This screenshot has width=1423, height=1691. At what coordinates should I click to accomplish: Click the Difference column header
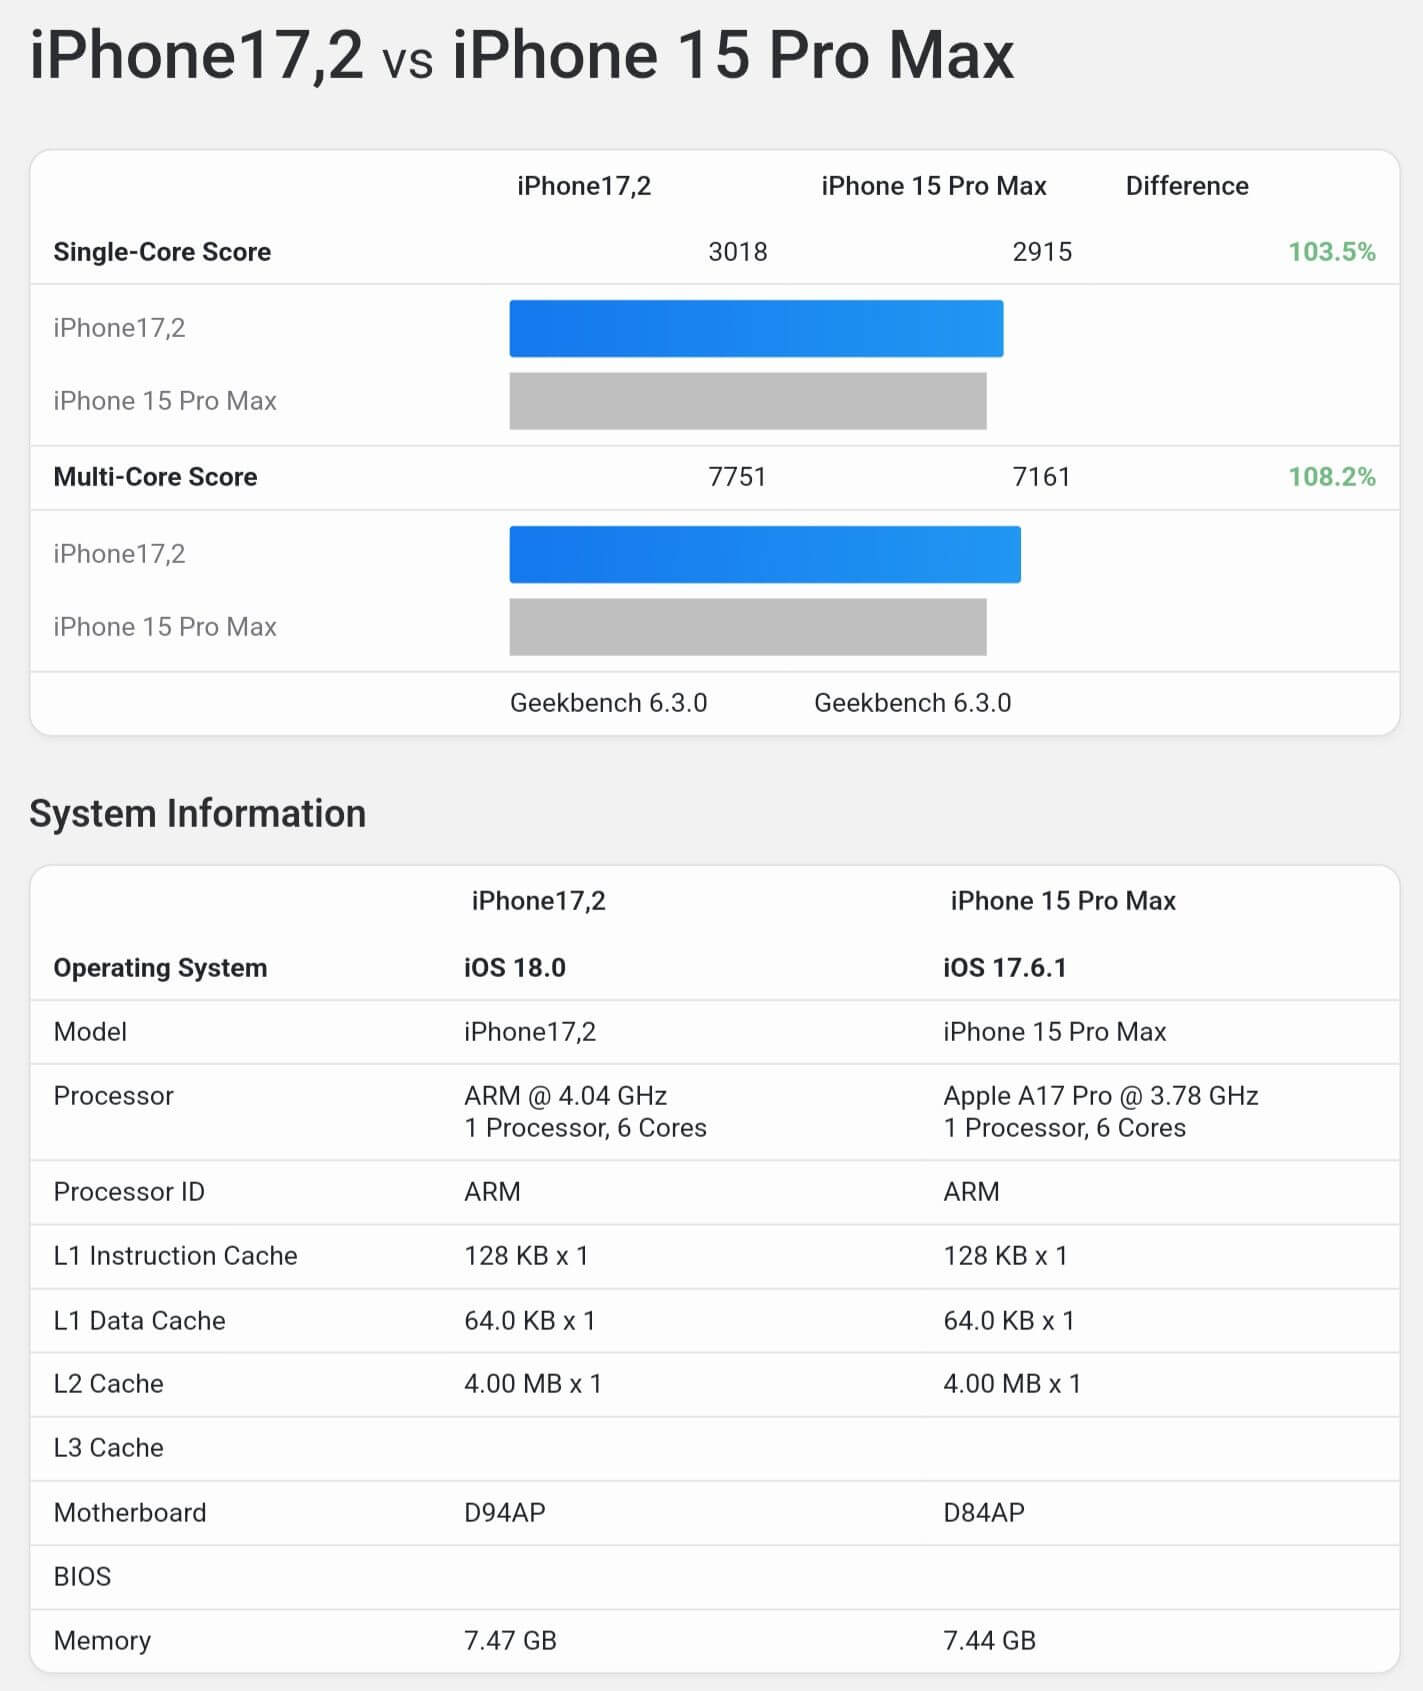1187,186
